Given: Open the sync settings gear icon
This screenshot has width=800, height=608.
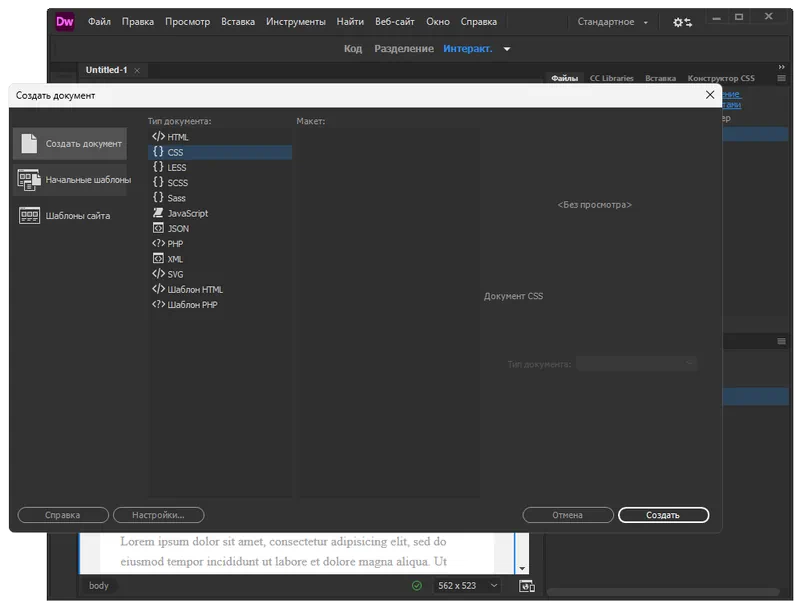Looking at the screenshot, I should point(682,22).
